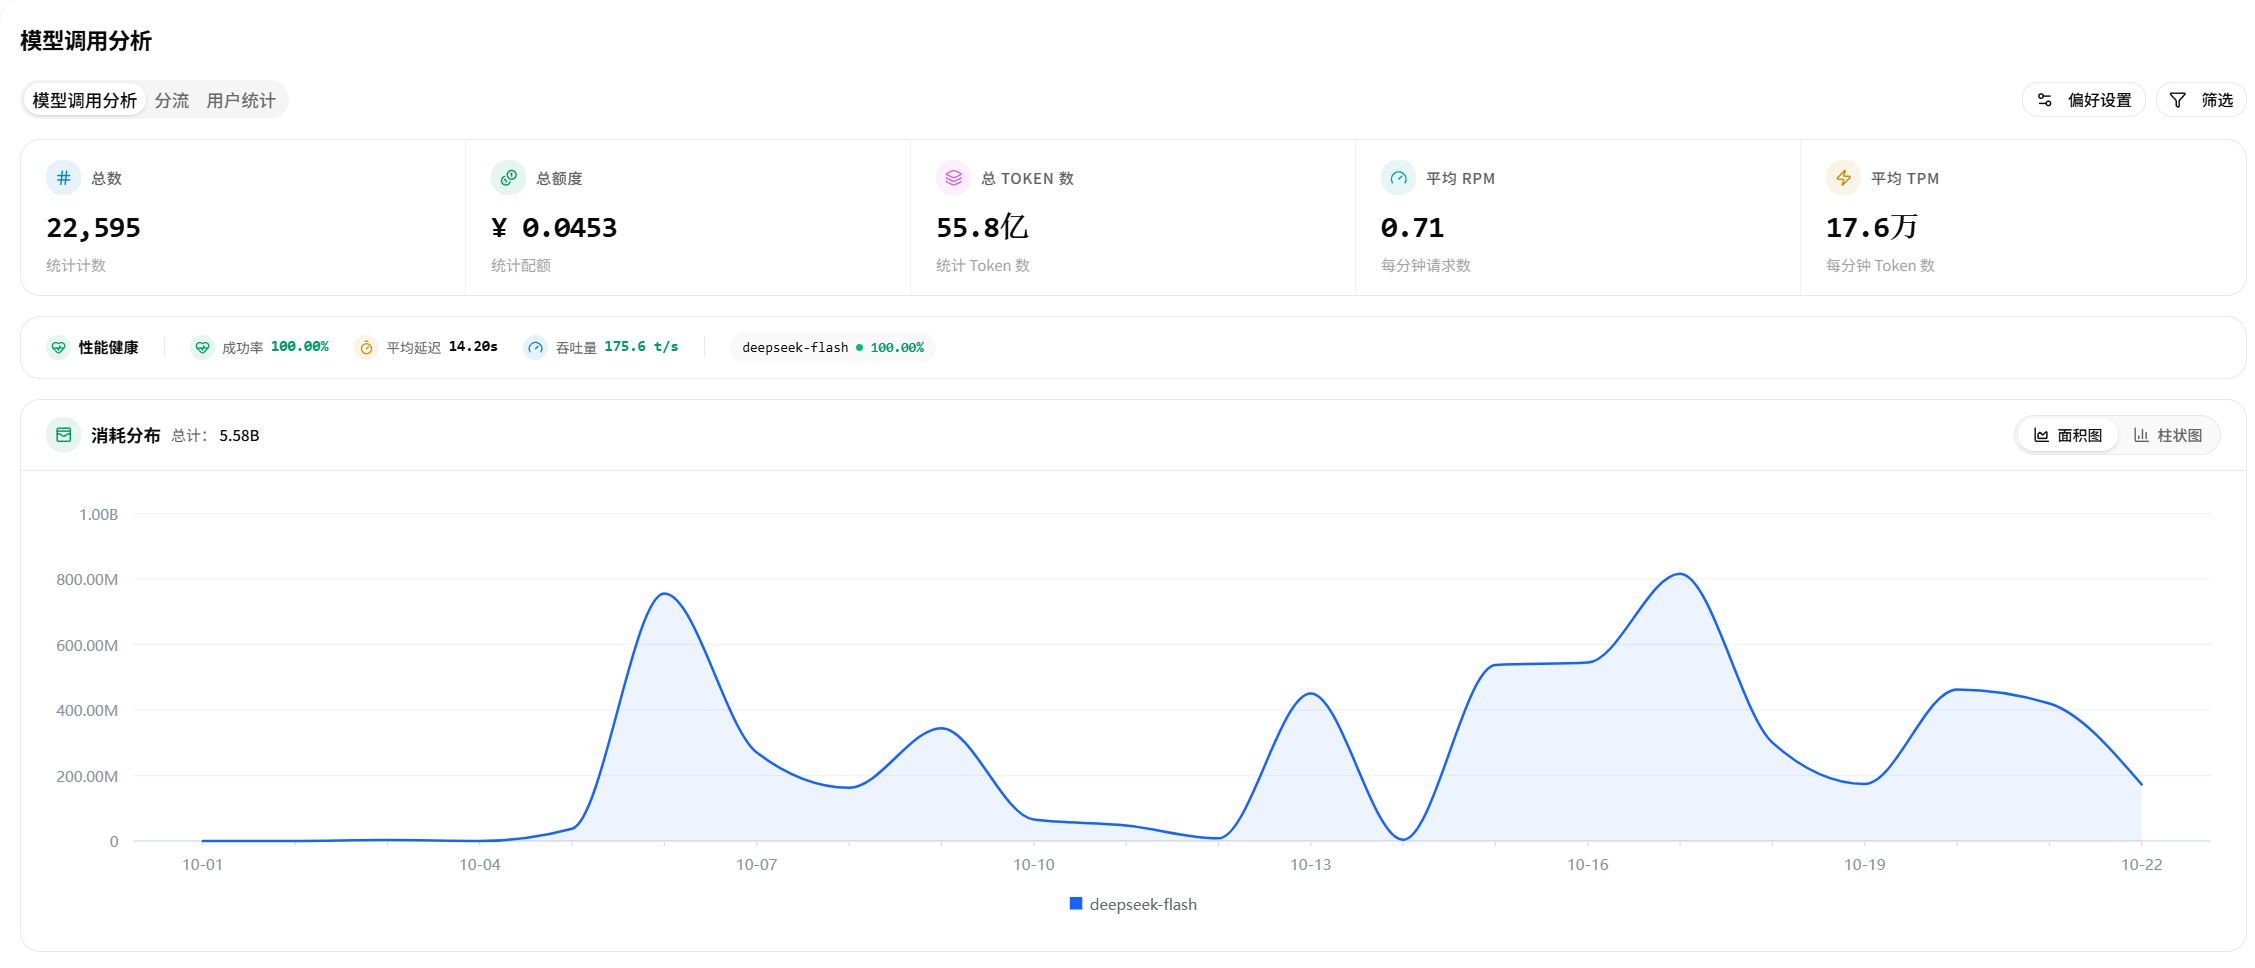The image size is (2255, 968).
Task: Click the hash icon beside 总数
Action: pyautogui.click(x=63, y=178)
